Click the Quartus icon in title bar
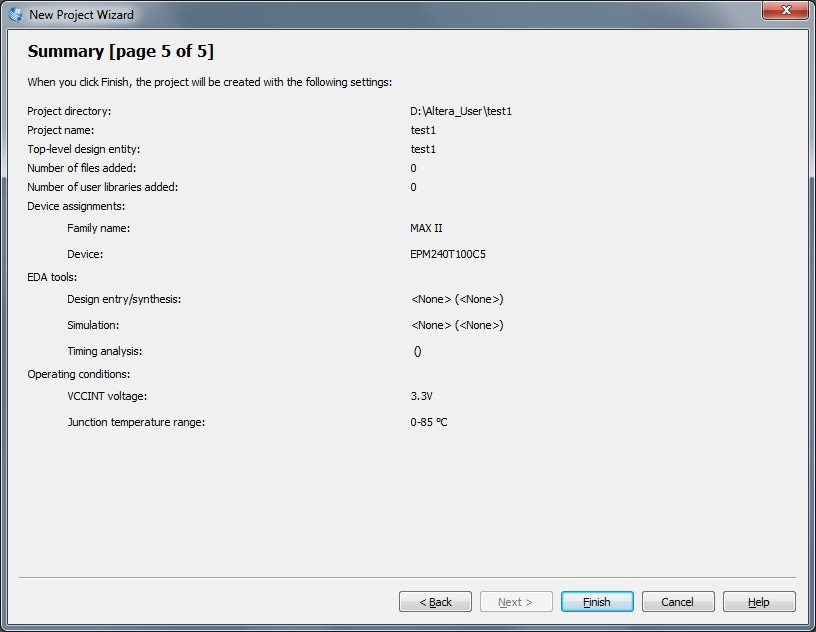The width and height of the screenshot is (816, 632). tap(16, 14)
